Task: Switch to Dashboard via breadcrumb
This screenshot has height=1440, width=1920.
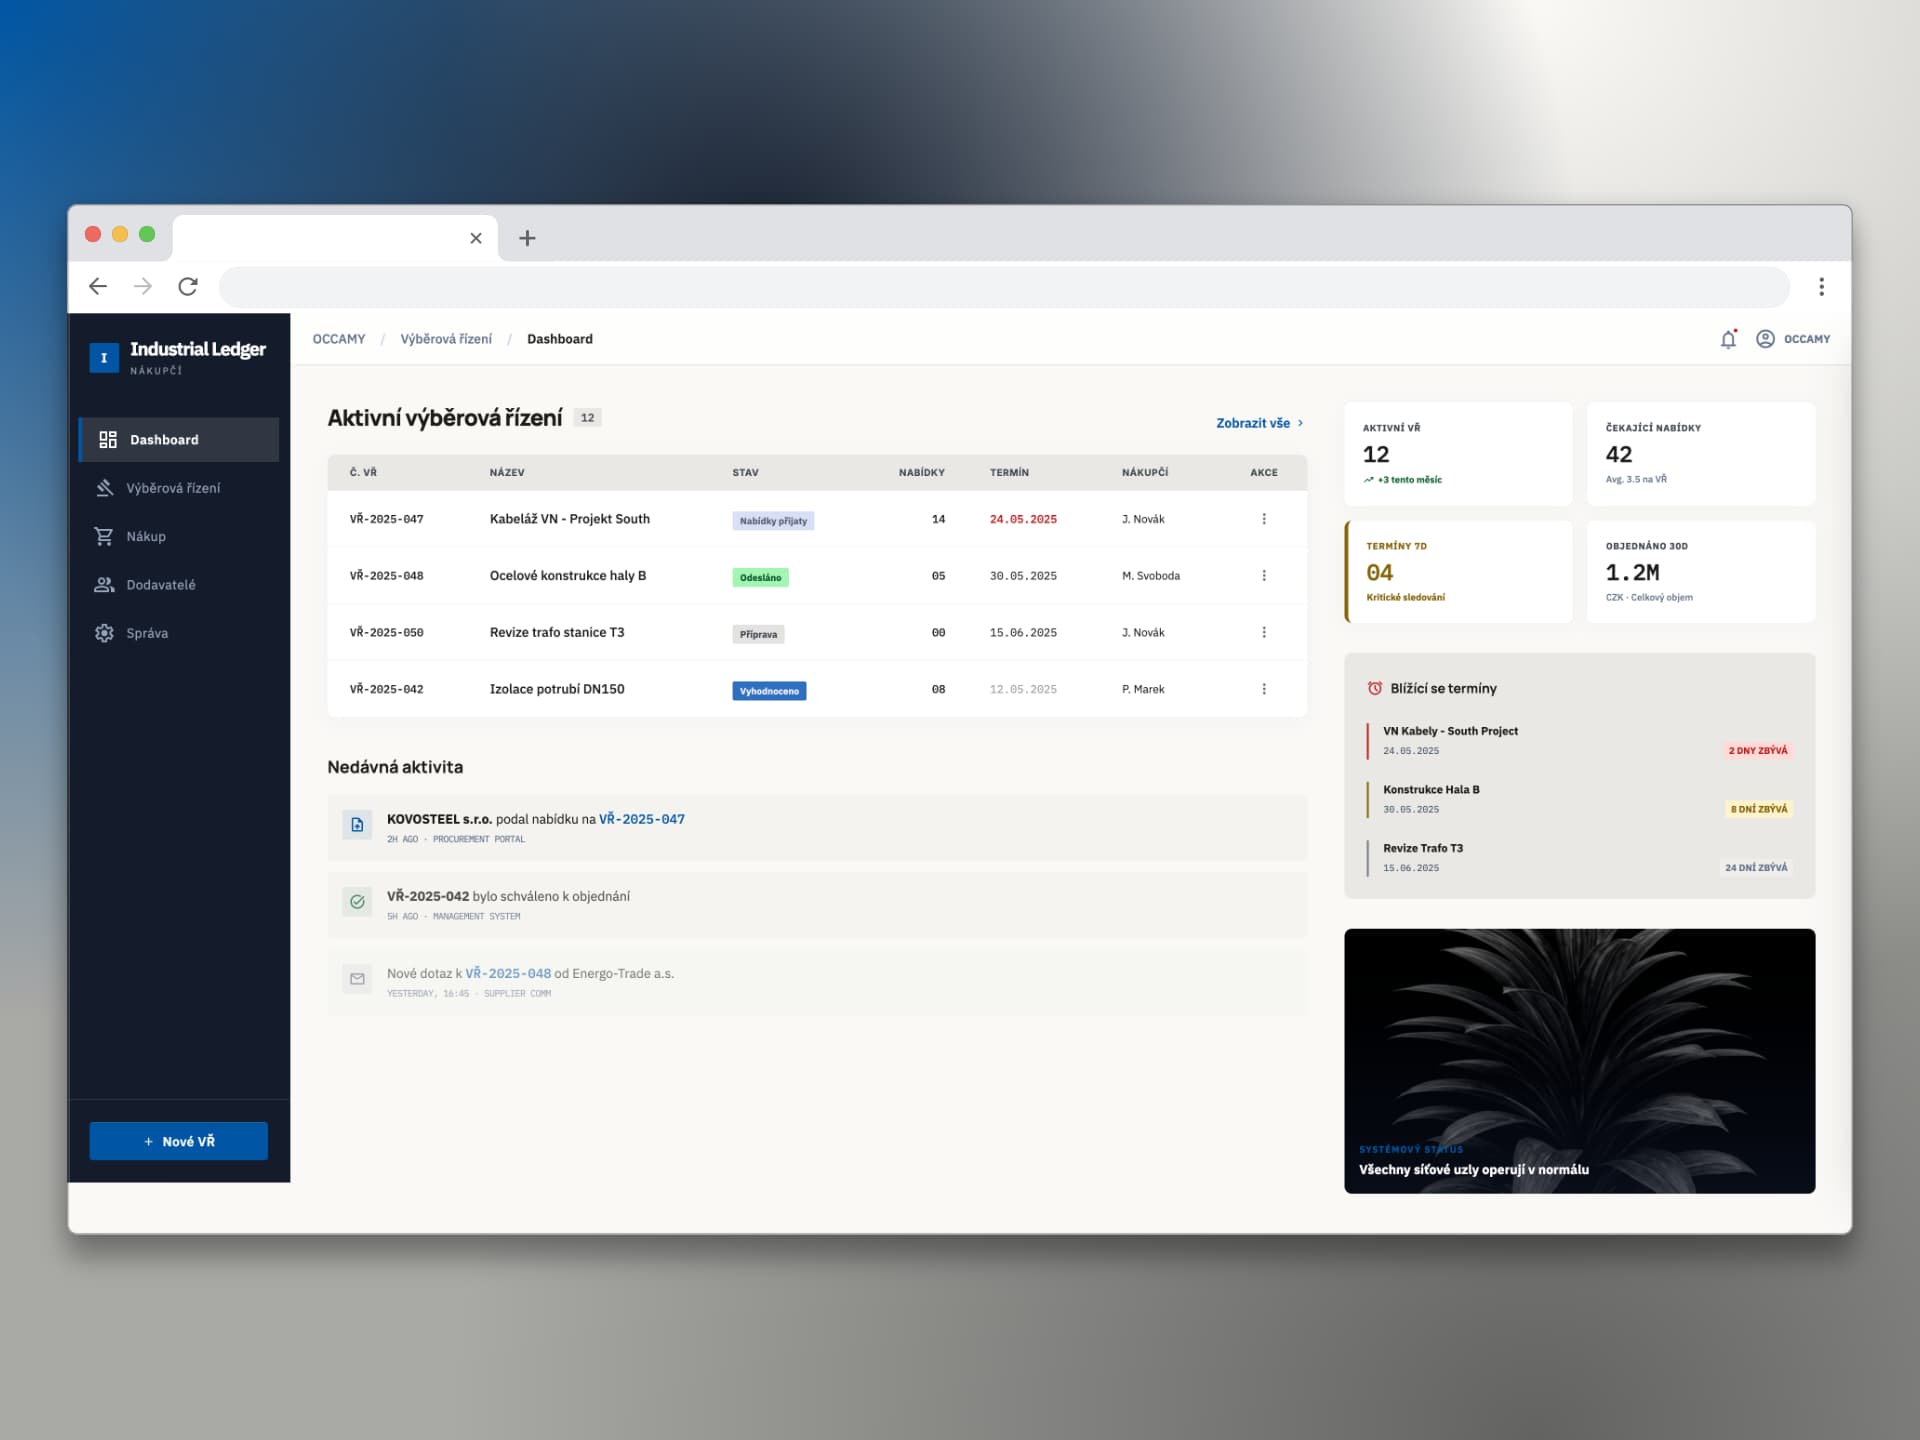Action: [560, 339]
